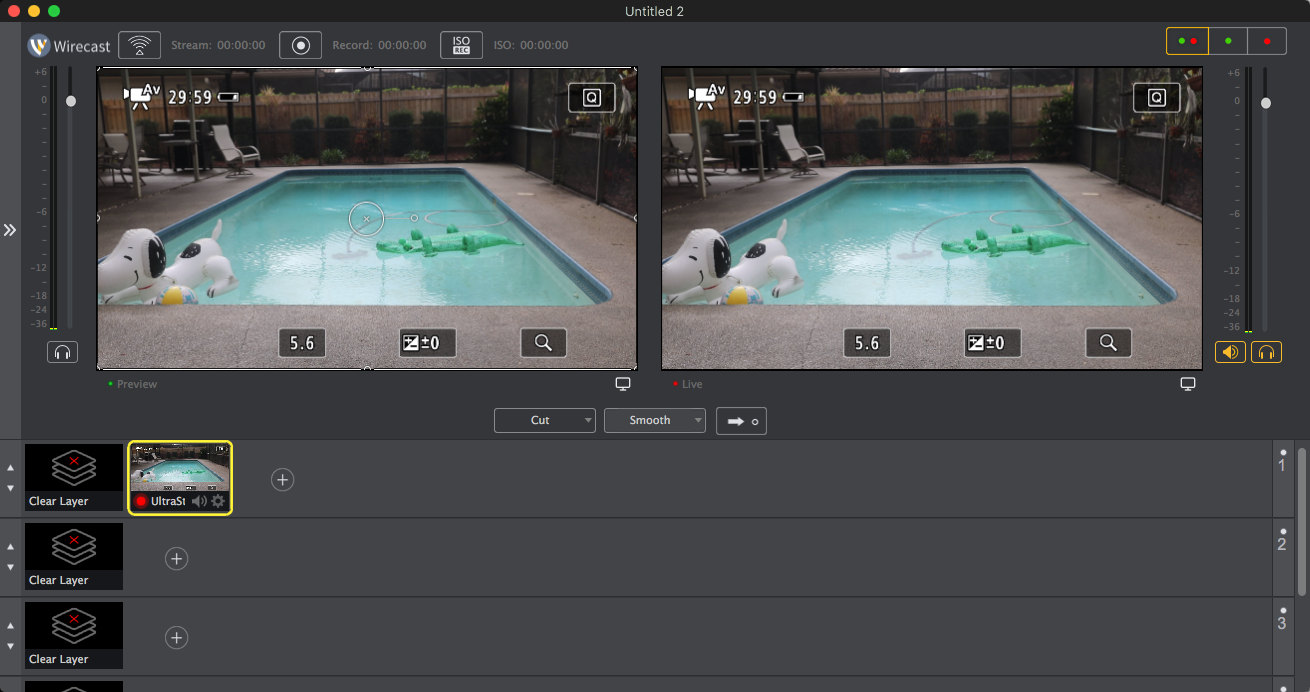Select the preview-only green dot layout
This screenshot has height=692, width=1310.
point(1228,41)
